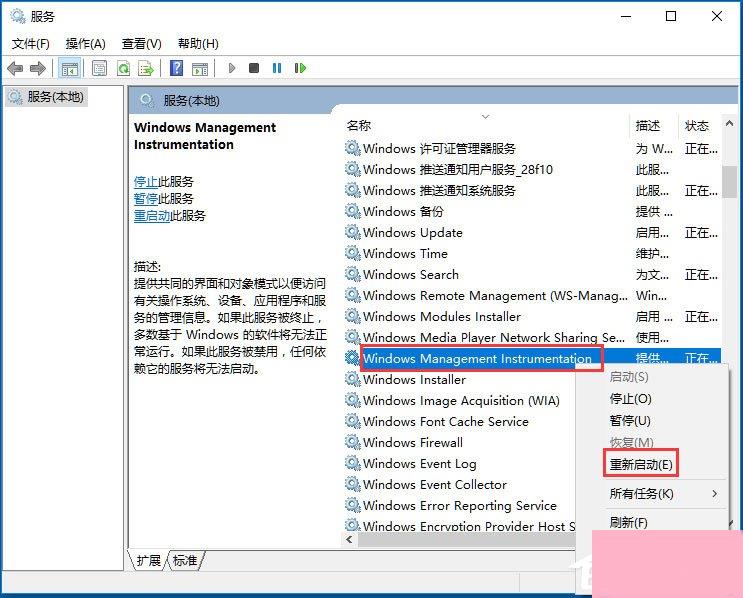Select 服务(本地) tree node
Image resolution: width=743 pixels, height=598 pixels.
click(x=47, y=97)
